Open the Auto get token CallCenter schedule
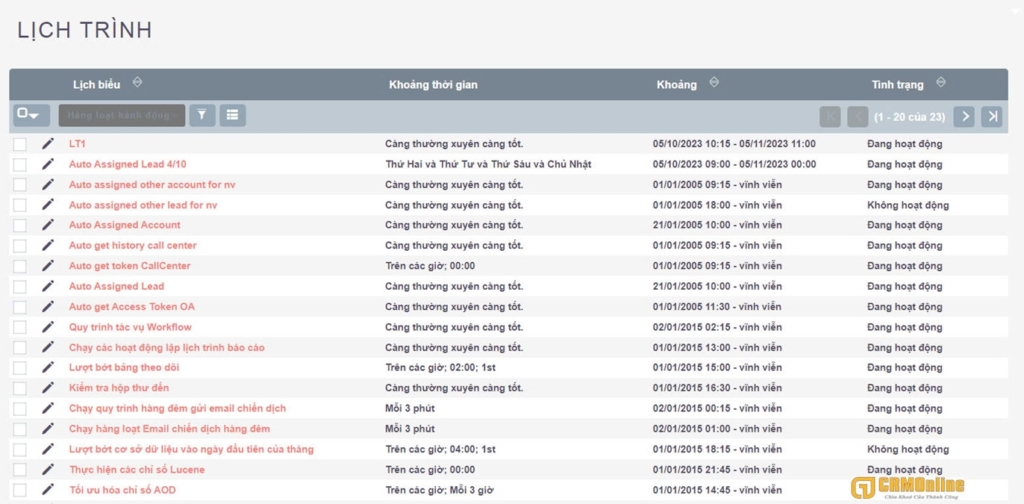This screenshot has width=1024, height=504. [x=129, y=266]
